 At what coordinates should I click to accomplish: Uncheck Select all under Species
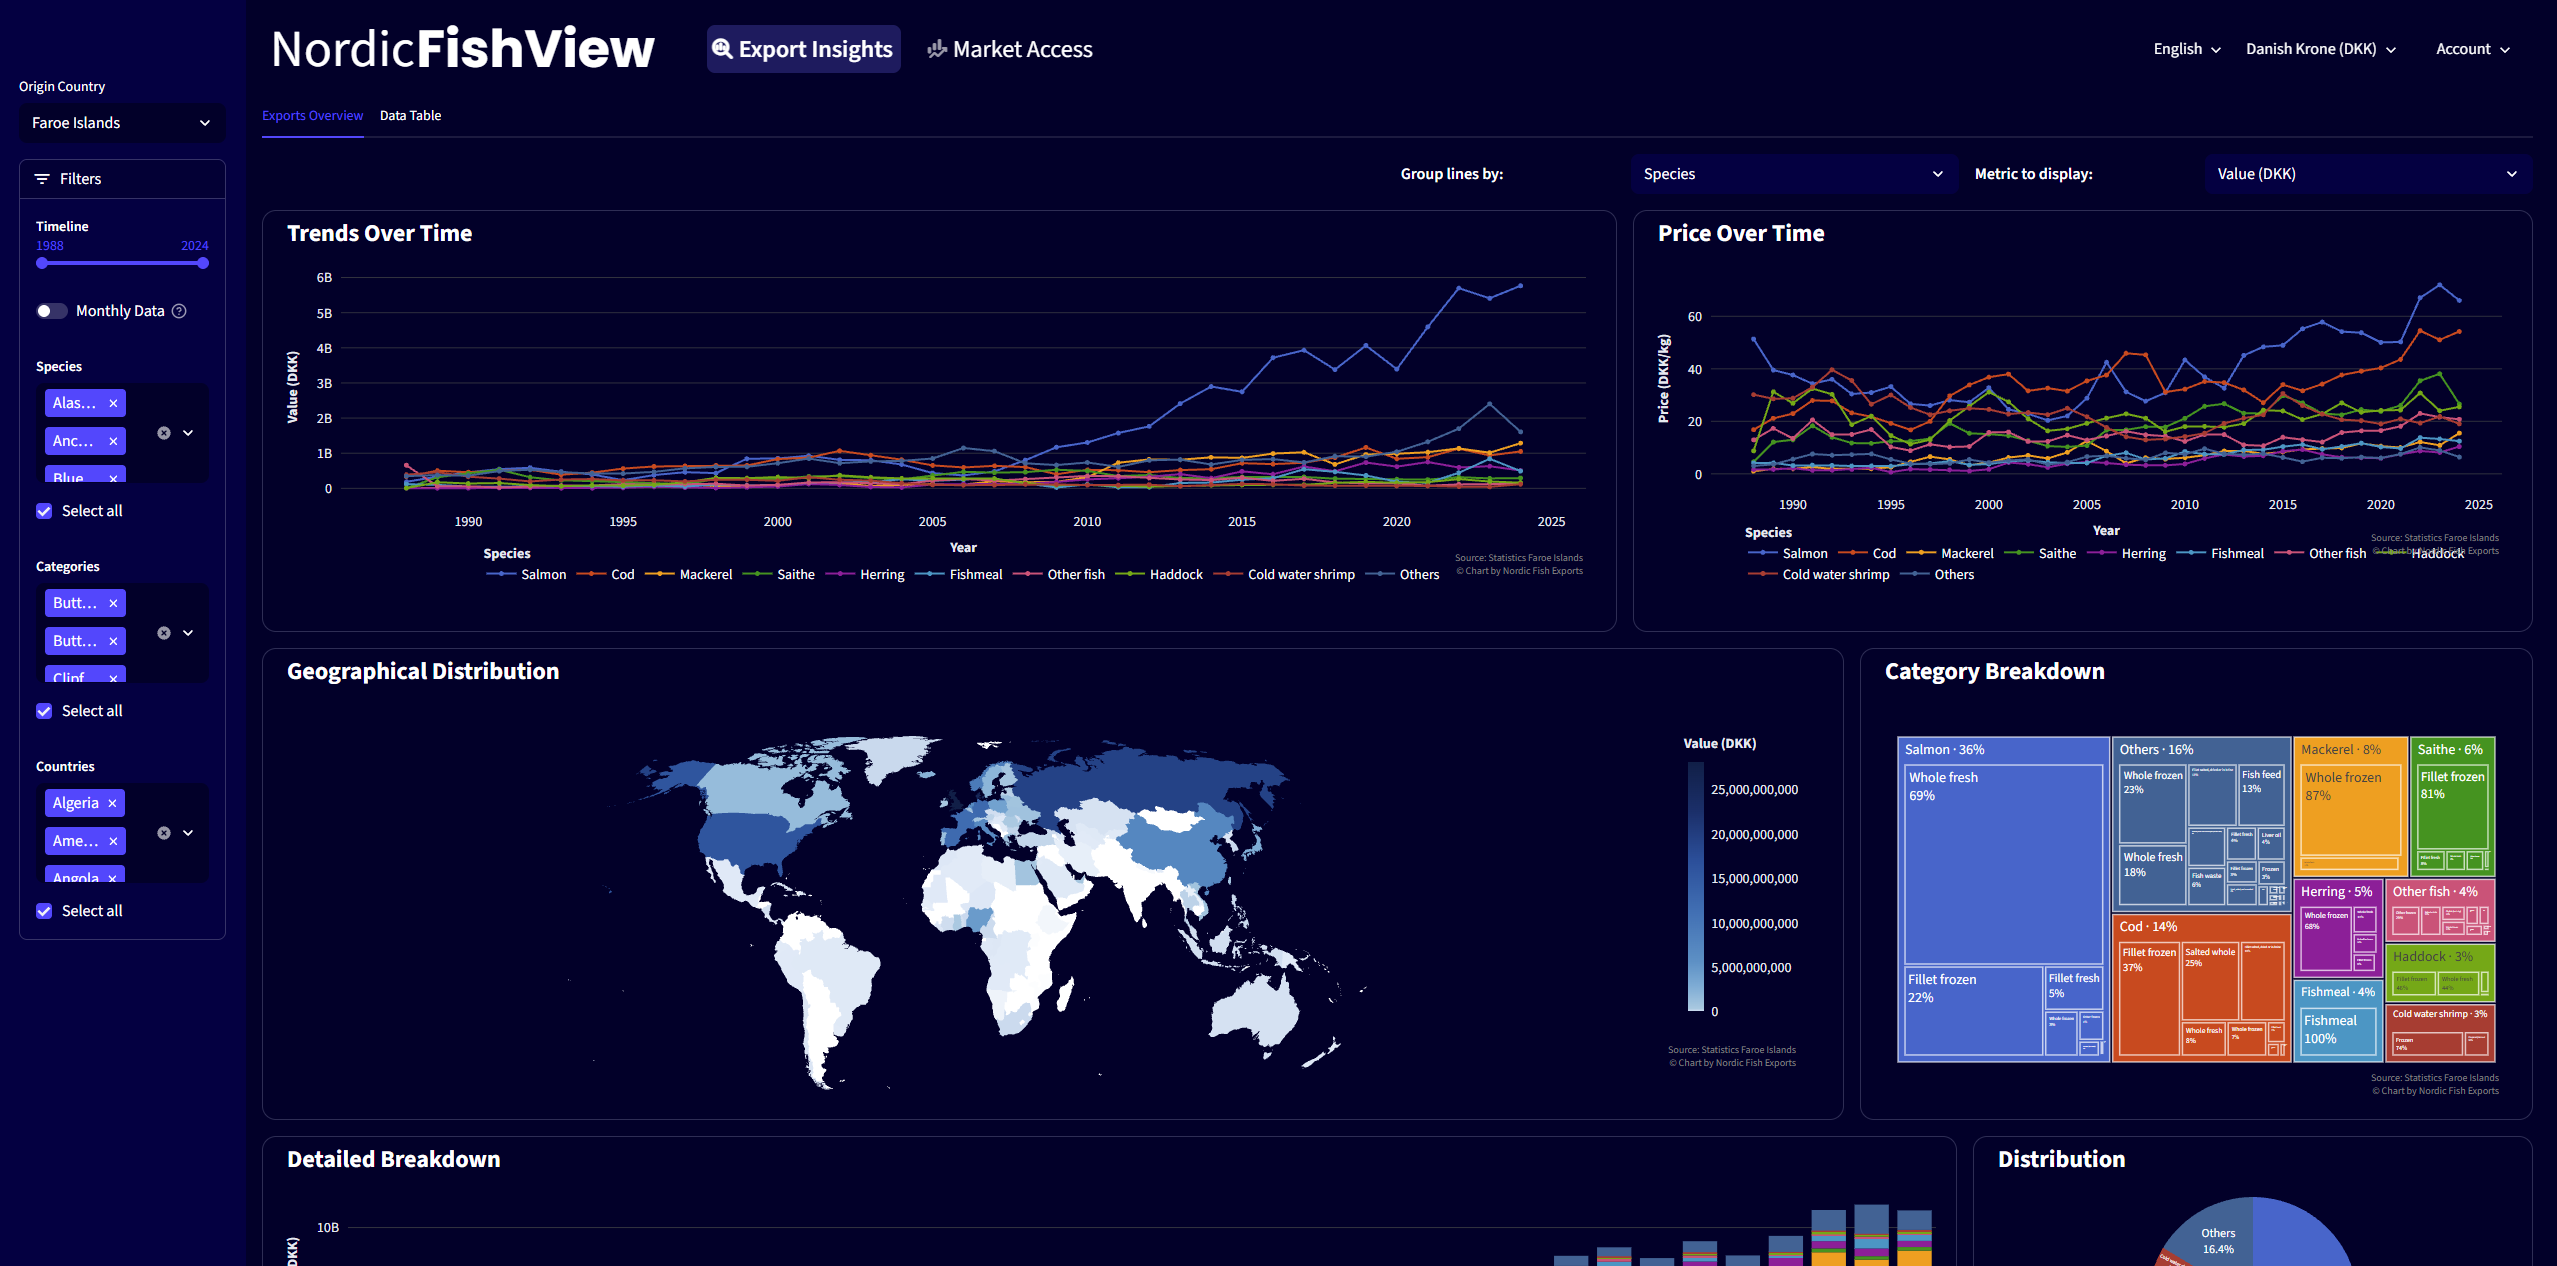44,511
